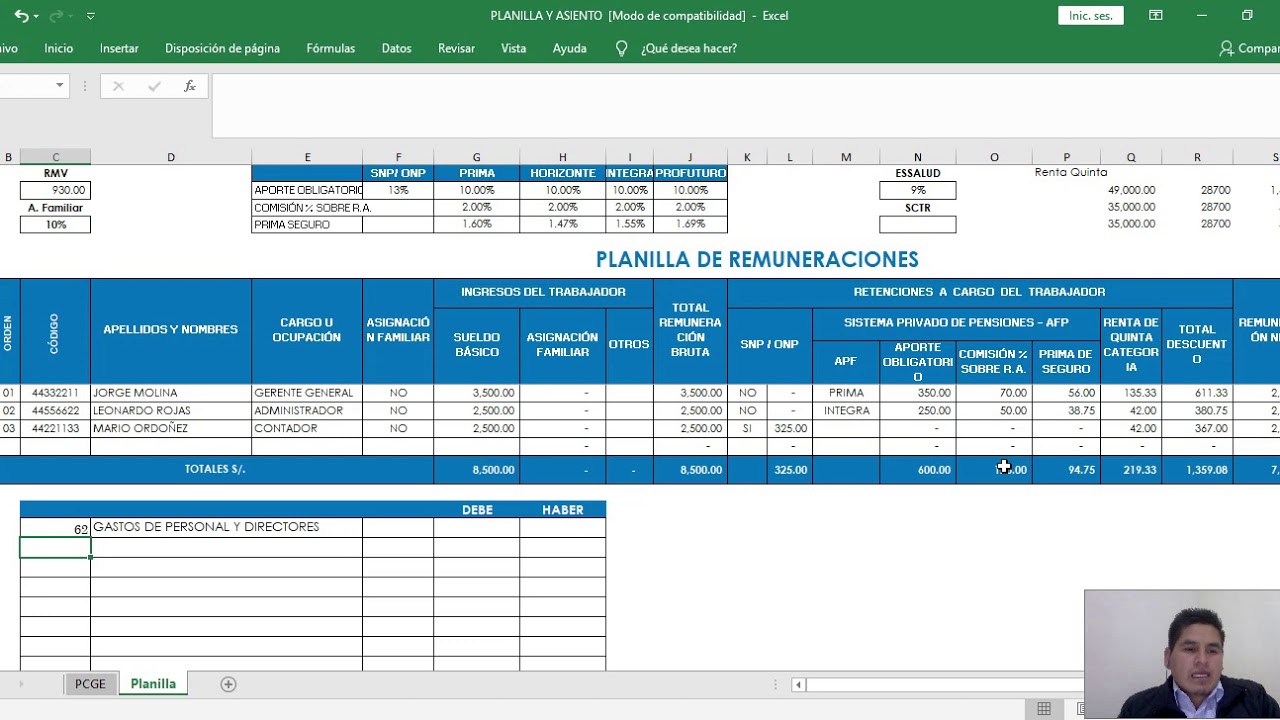The image size is (1280, 720).
Task: Click the Redo arrow icon
Action: 56,16
